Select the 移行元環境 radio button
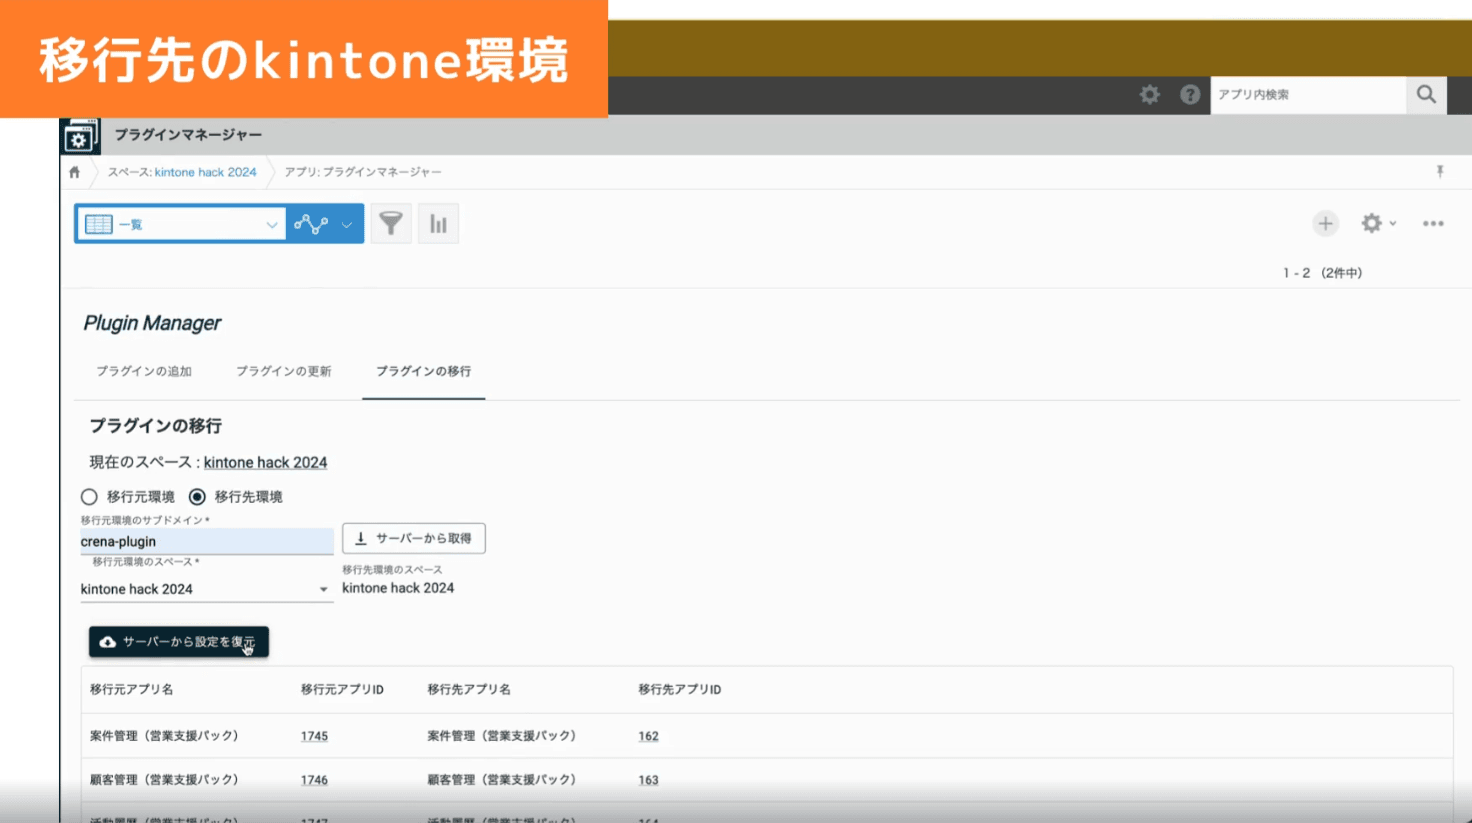The width and height of the screenshot is (1472, 823). (x=89, y=496)
